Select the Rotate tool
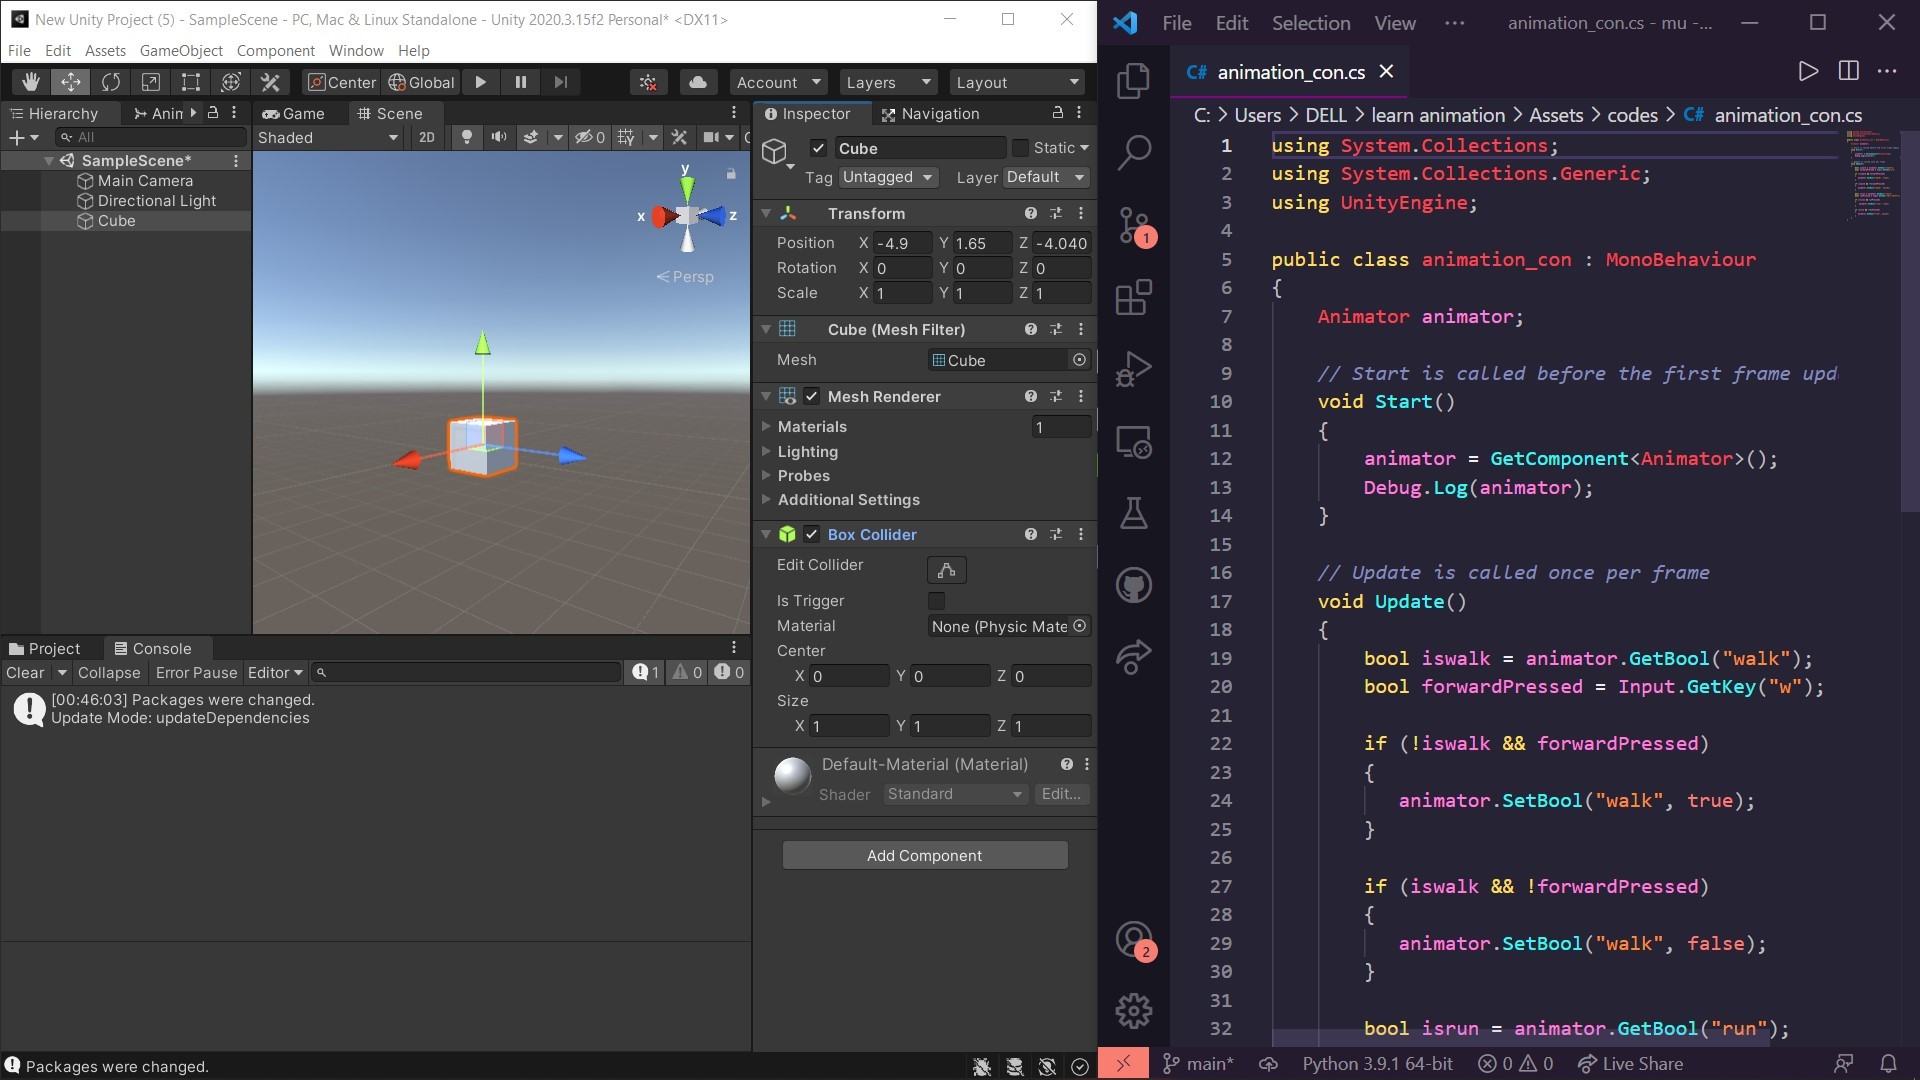The width and height of the screenshot is (1920, 1080). (111, 82)
